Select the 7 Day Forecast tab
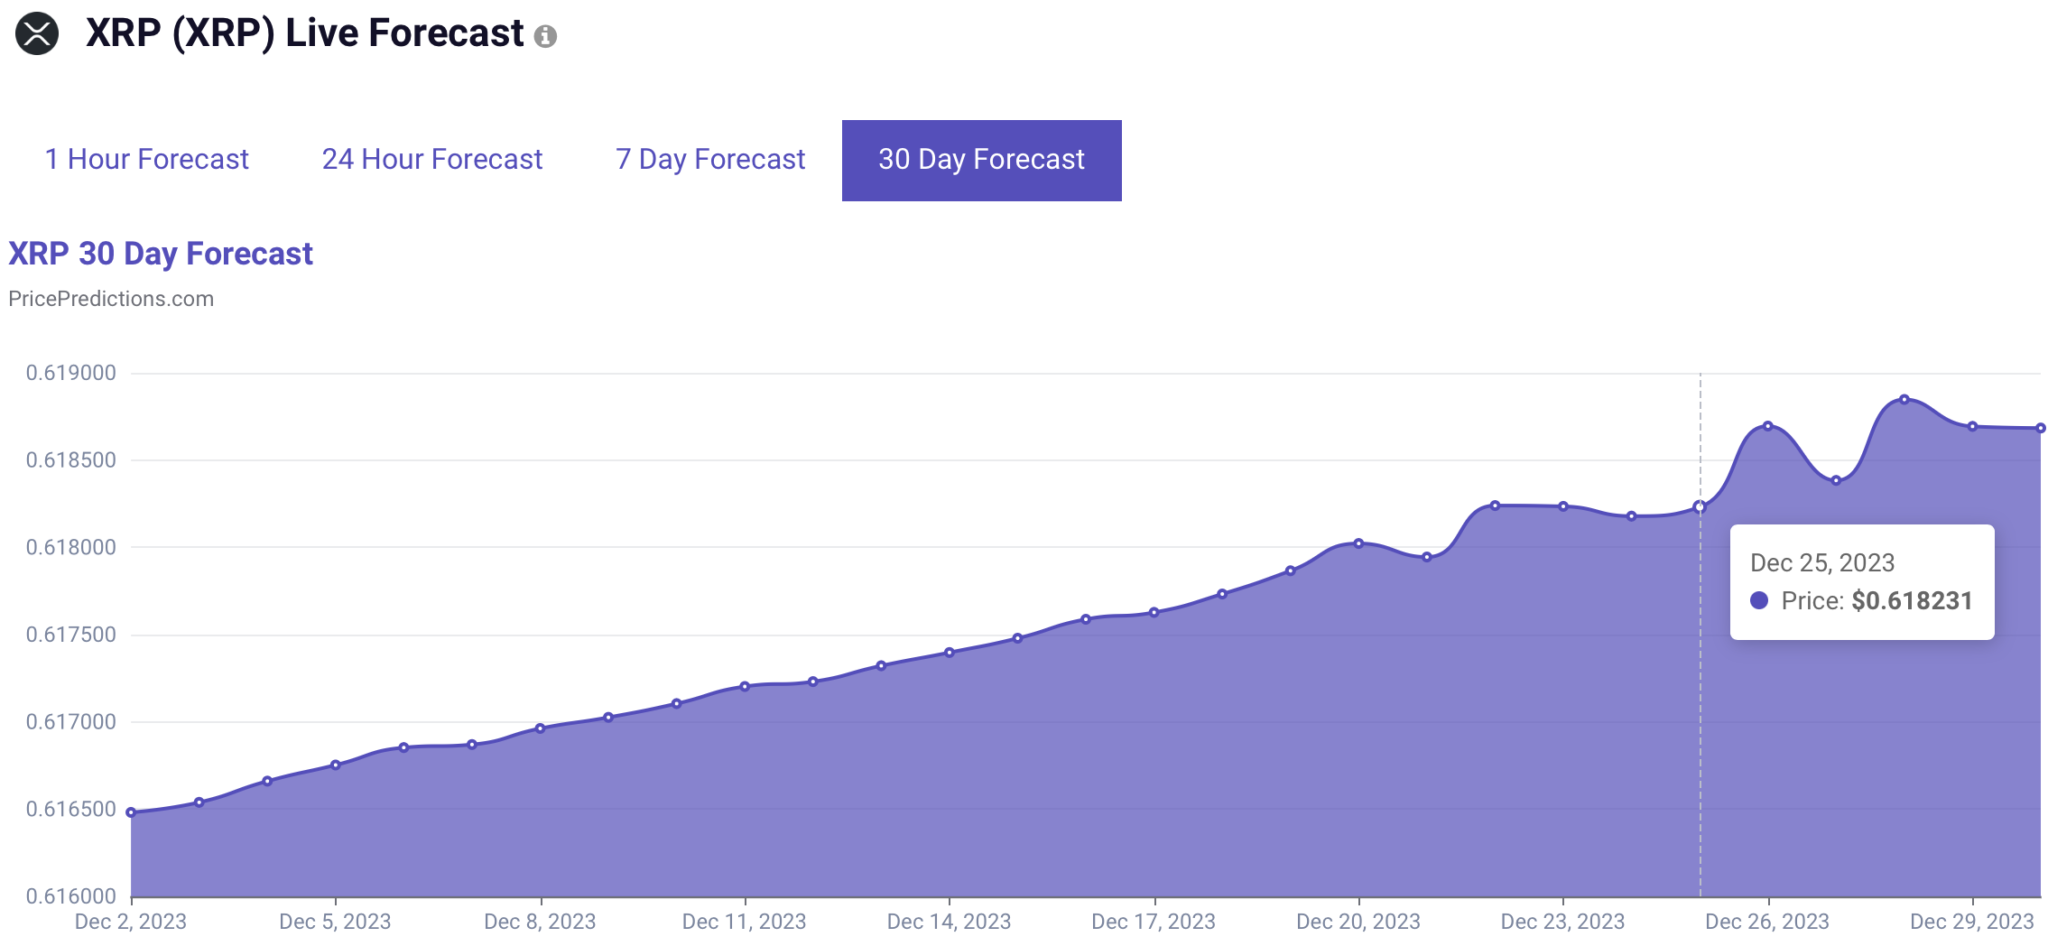 pyautogui.click(x=710, y=160)
